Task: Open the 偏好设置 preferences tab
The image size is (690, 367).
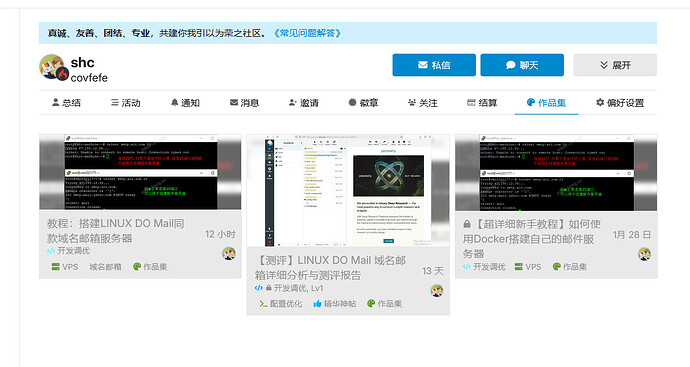Action: [x=620, y=103]
